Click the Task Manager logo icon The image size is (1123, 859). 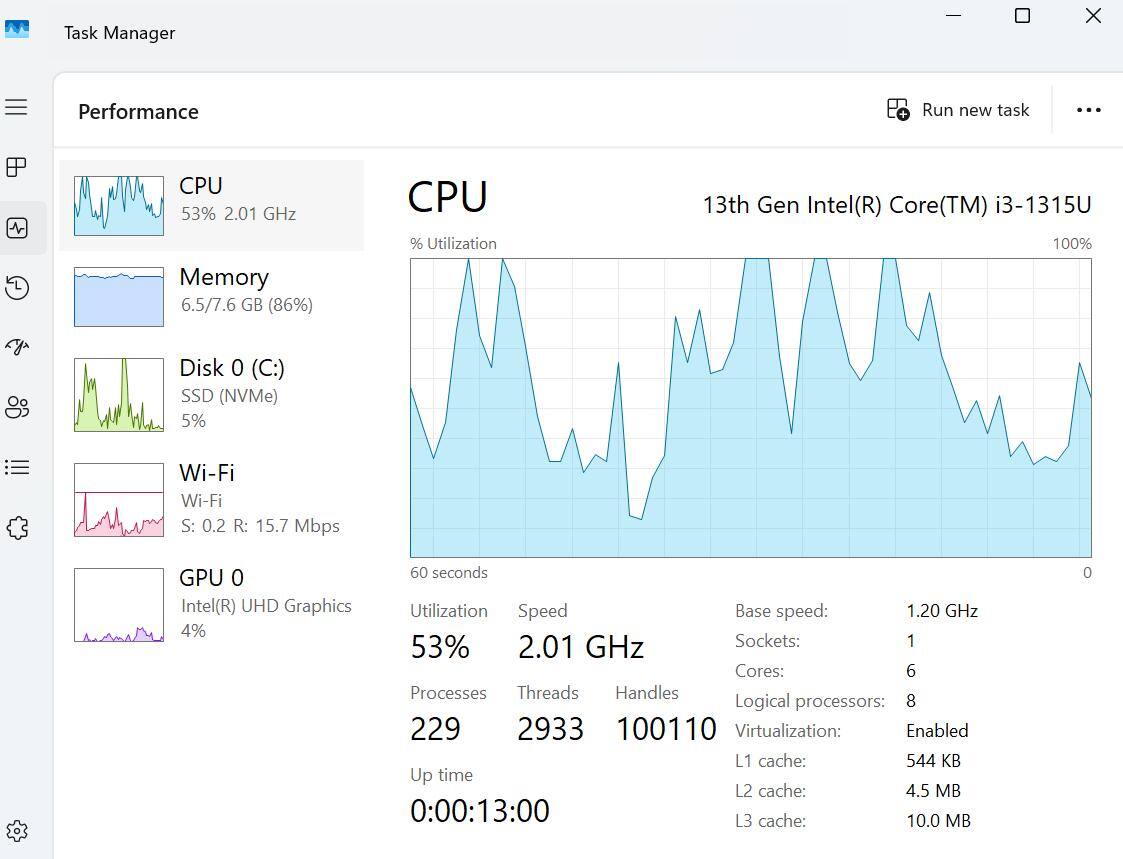click(18, 30)
